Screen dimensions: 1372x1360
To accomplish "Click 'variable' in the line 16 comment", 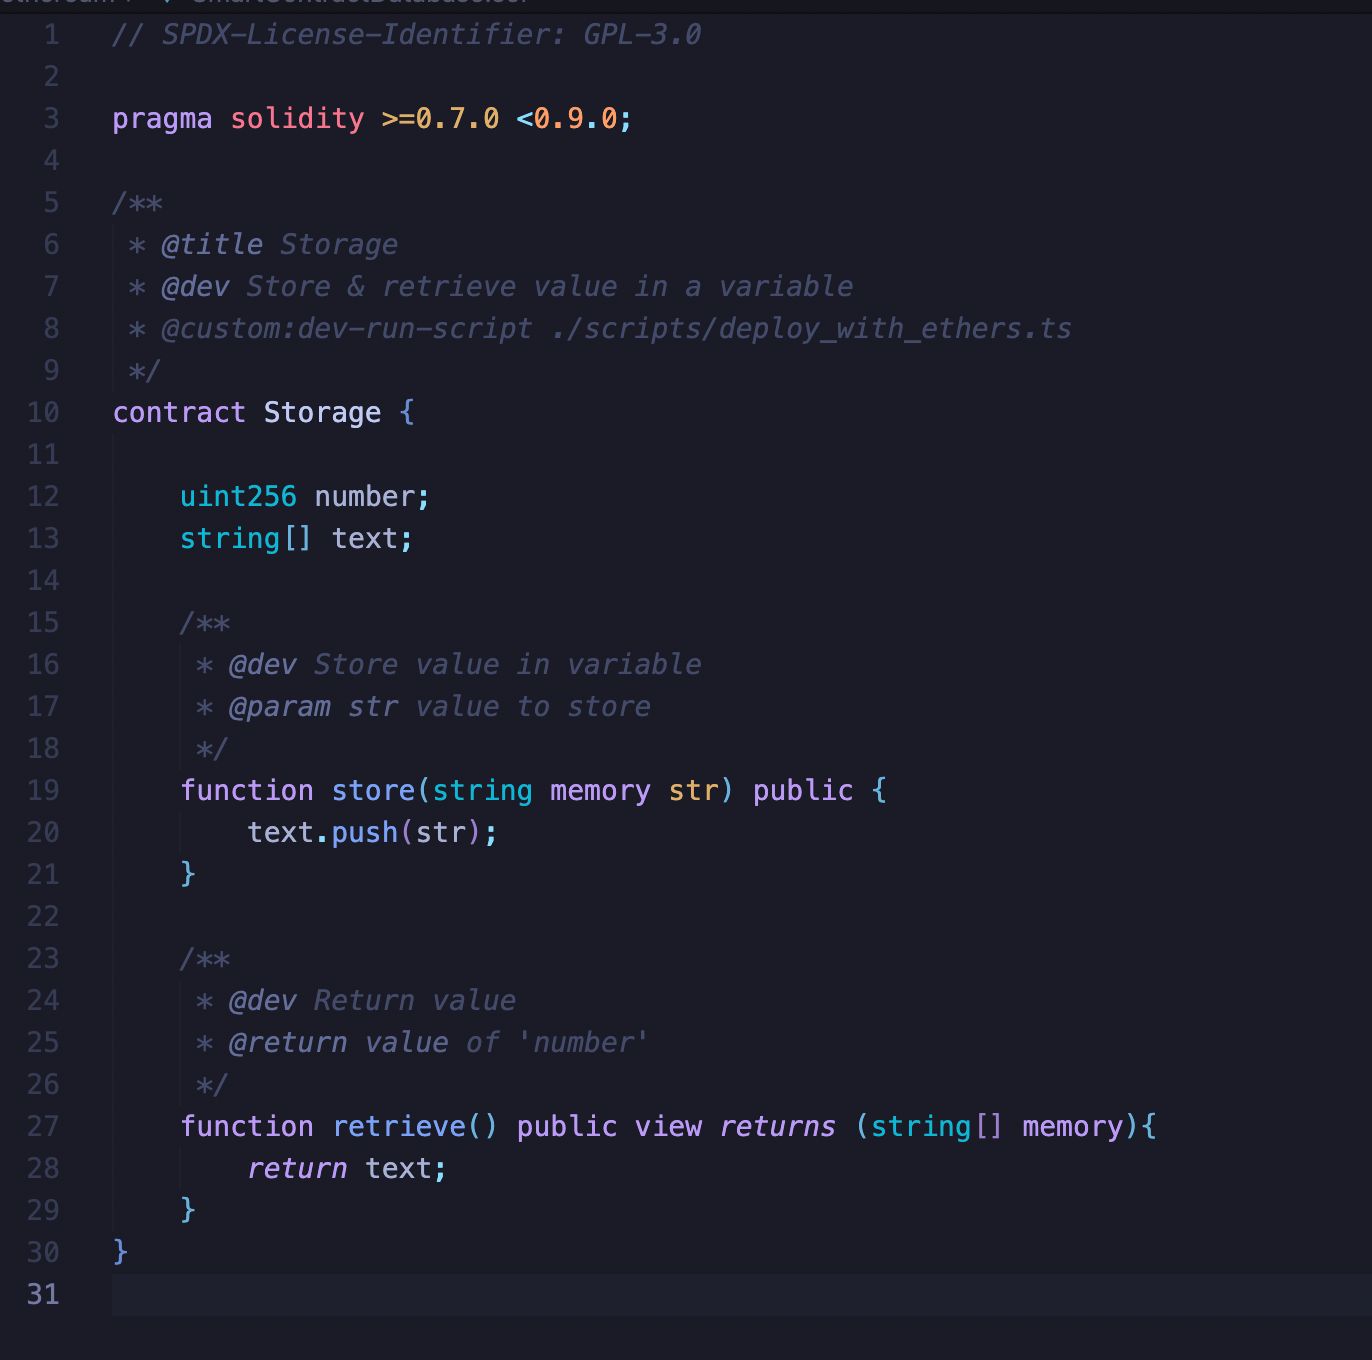I will pos(634,665).
